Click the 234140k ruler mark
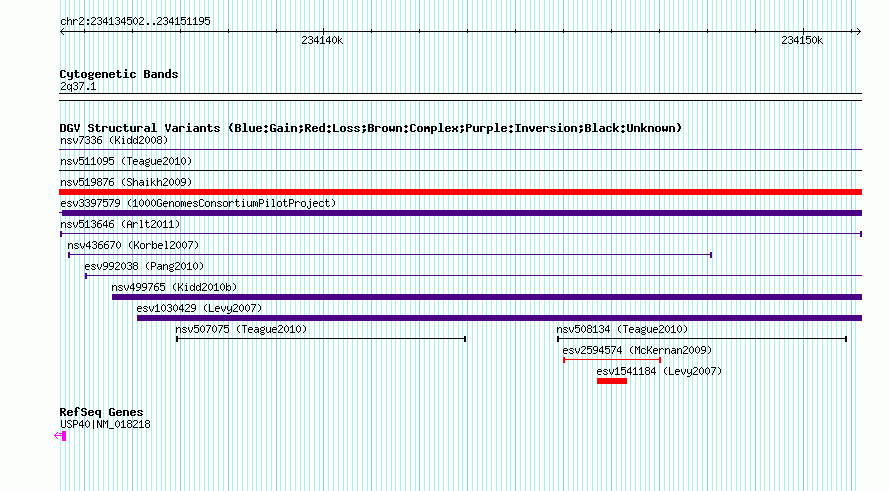890x491 pixels. tap(322, 40)
